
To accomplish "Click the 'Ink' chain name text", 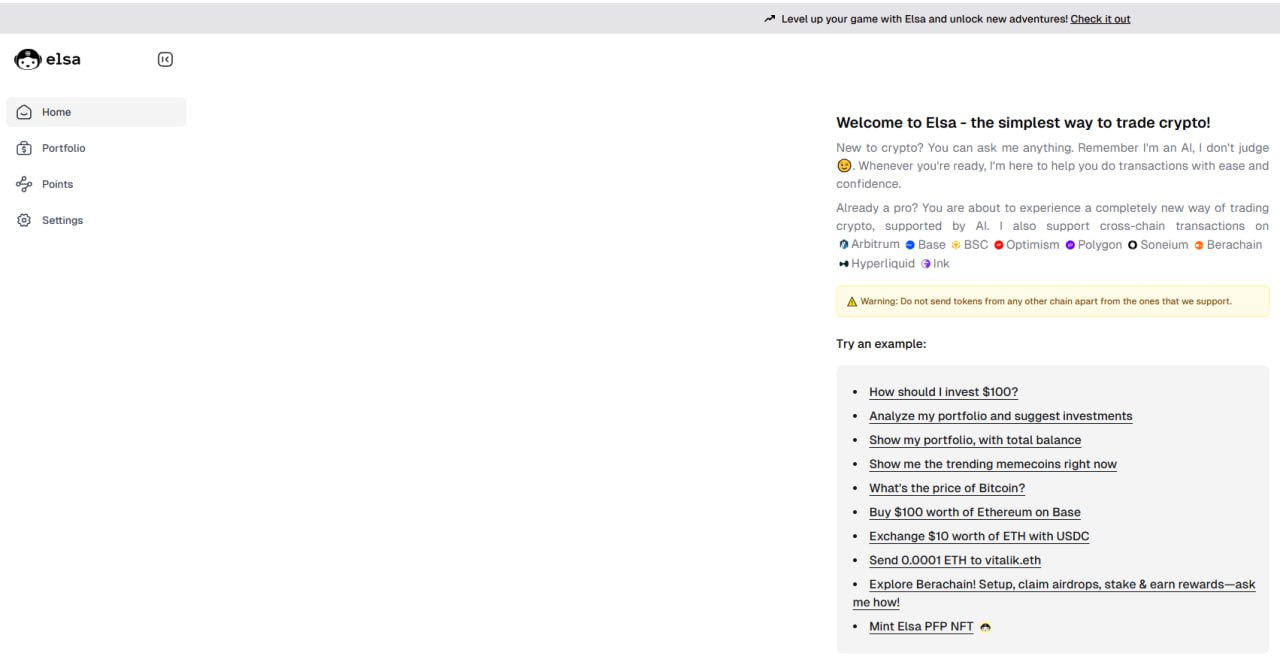I will [941, 264].
